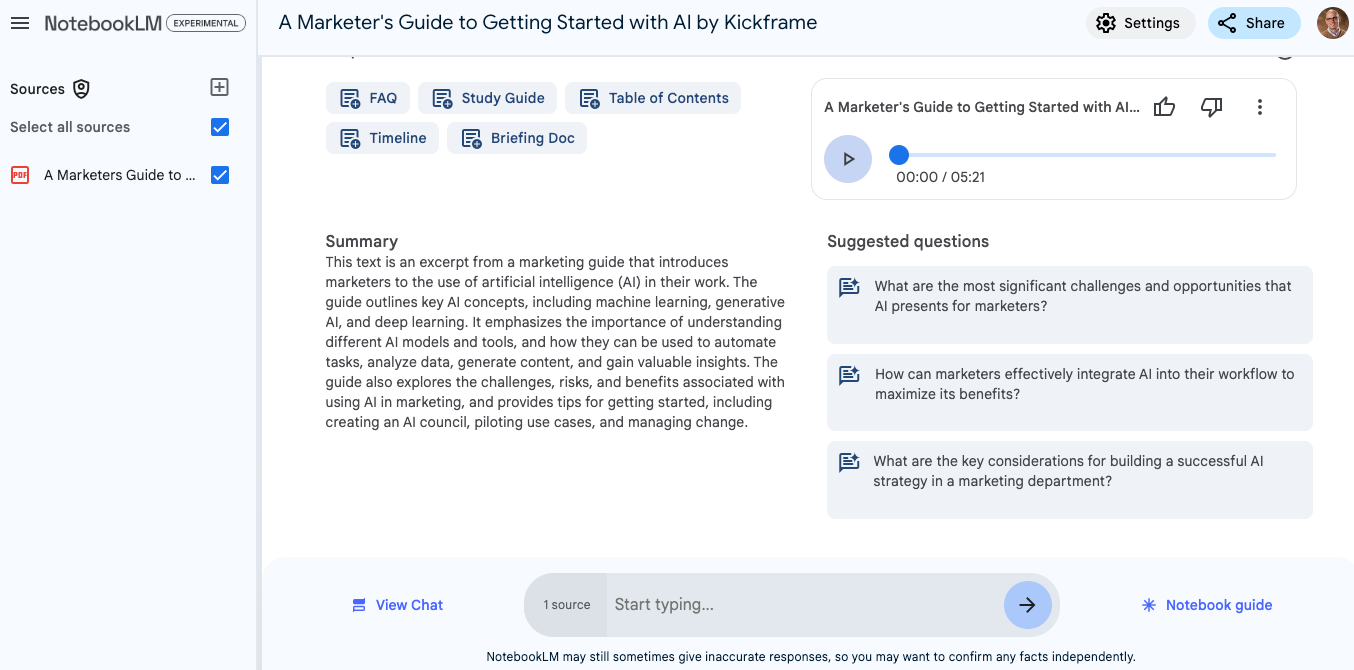This screenshot has height=670, width=1354.
Task: Click the notebook title in the header
Action: 548,22
